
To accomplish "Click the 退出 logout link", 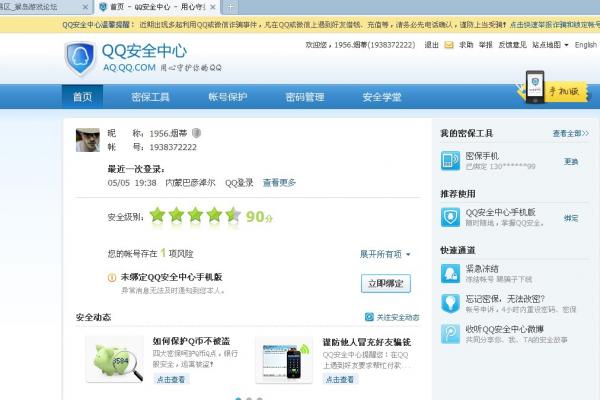I will coord(432,45).
